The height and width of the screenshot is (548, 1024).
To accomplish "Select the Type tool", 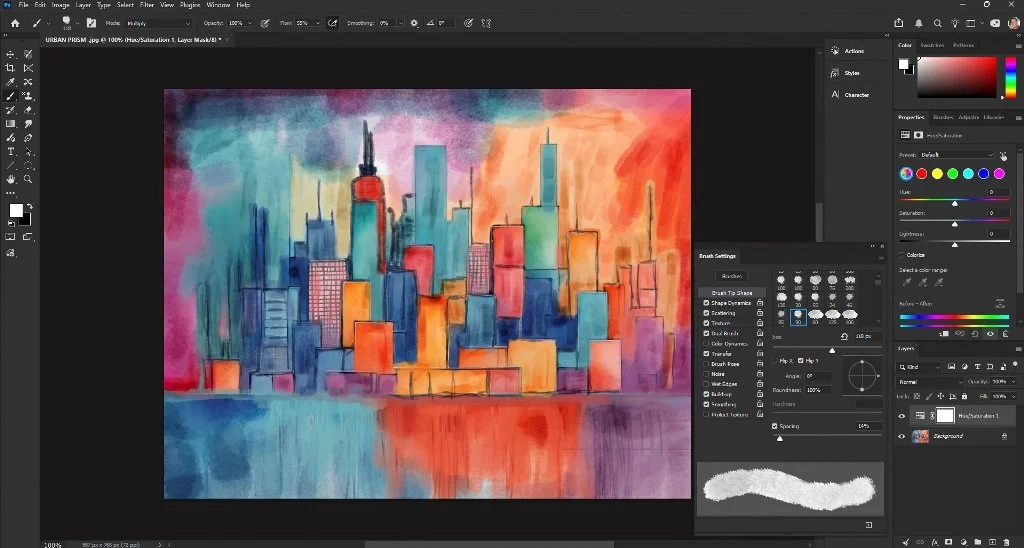I will tap(10, 152).
